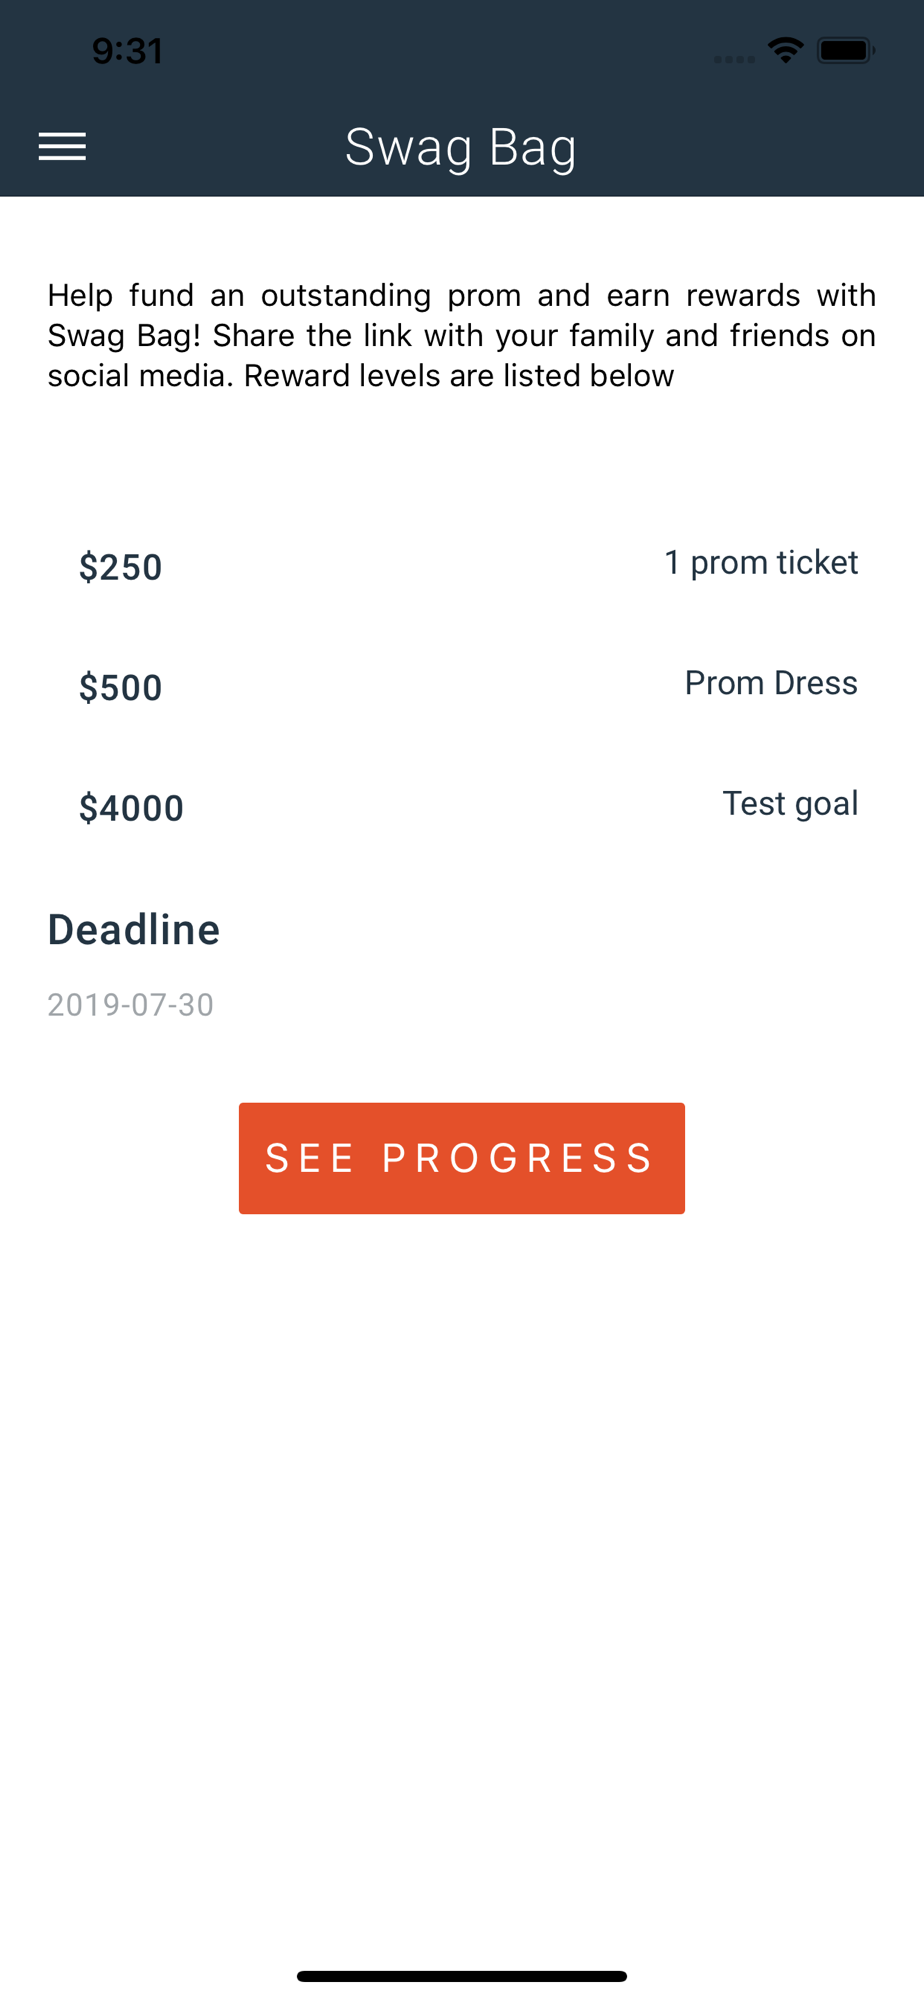Select the $250 reward level

coord(121,567)
